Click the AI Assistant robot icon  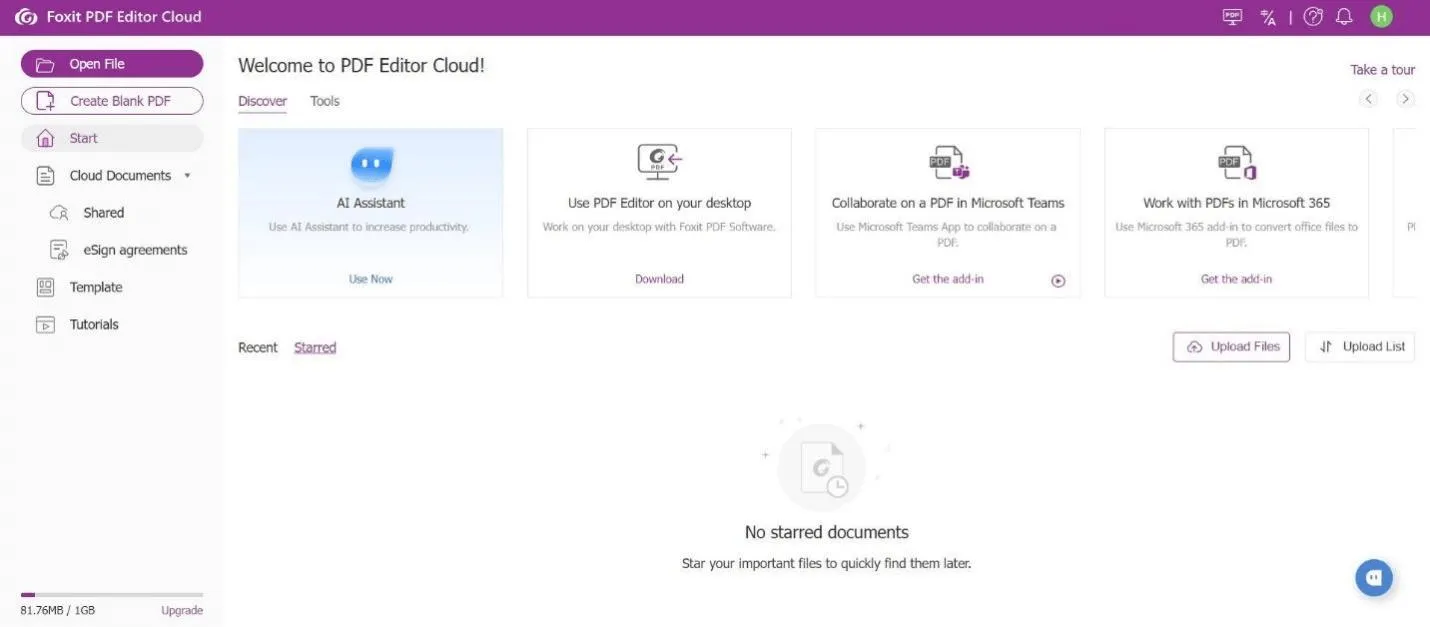[371, 164]
